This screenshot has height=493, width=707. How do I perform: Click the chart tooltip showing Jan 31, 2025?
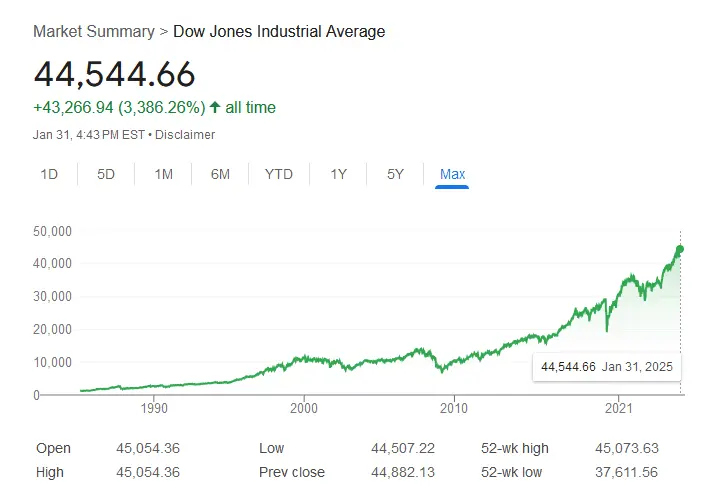[608, 367]
